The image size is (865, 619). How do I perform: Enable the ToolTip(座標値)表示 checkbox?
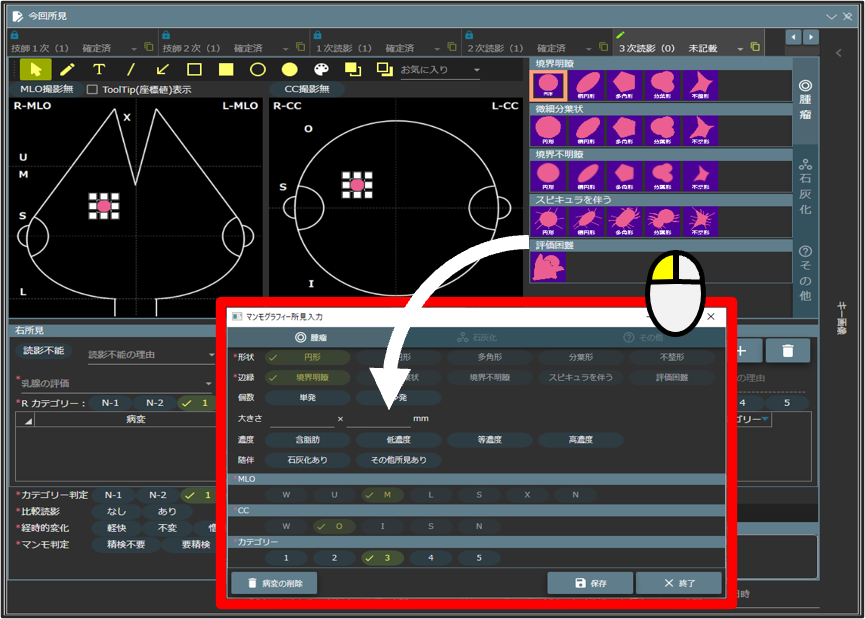[x=92, y=89]
